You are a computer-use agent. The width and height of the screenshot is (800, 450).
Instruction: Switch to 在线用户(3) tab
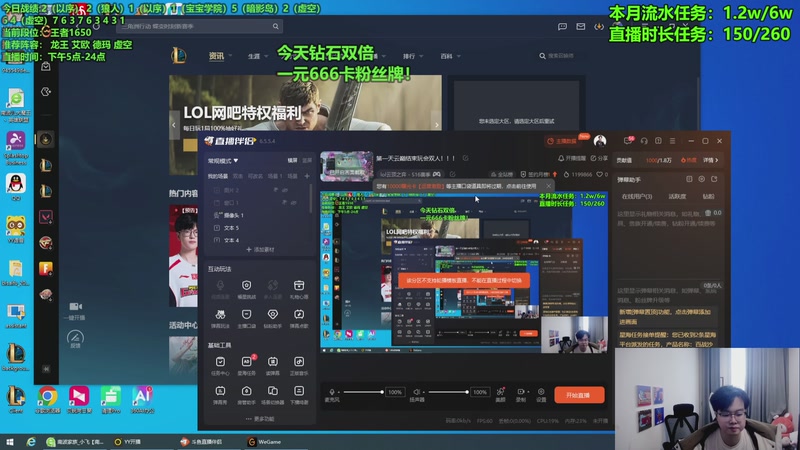[637, 196]
